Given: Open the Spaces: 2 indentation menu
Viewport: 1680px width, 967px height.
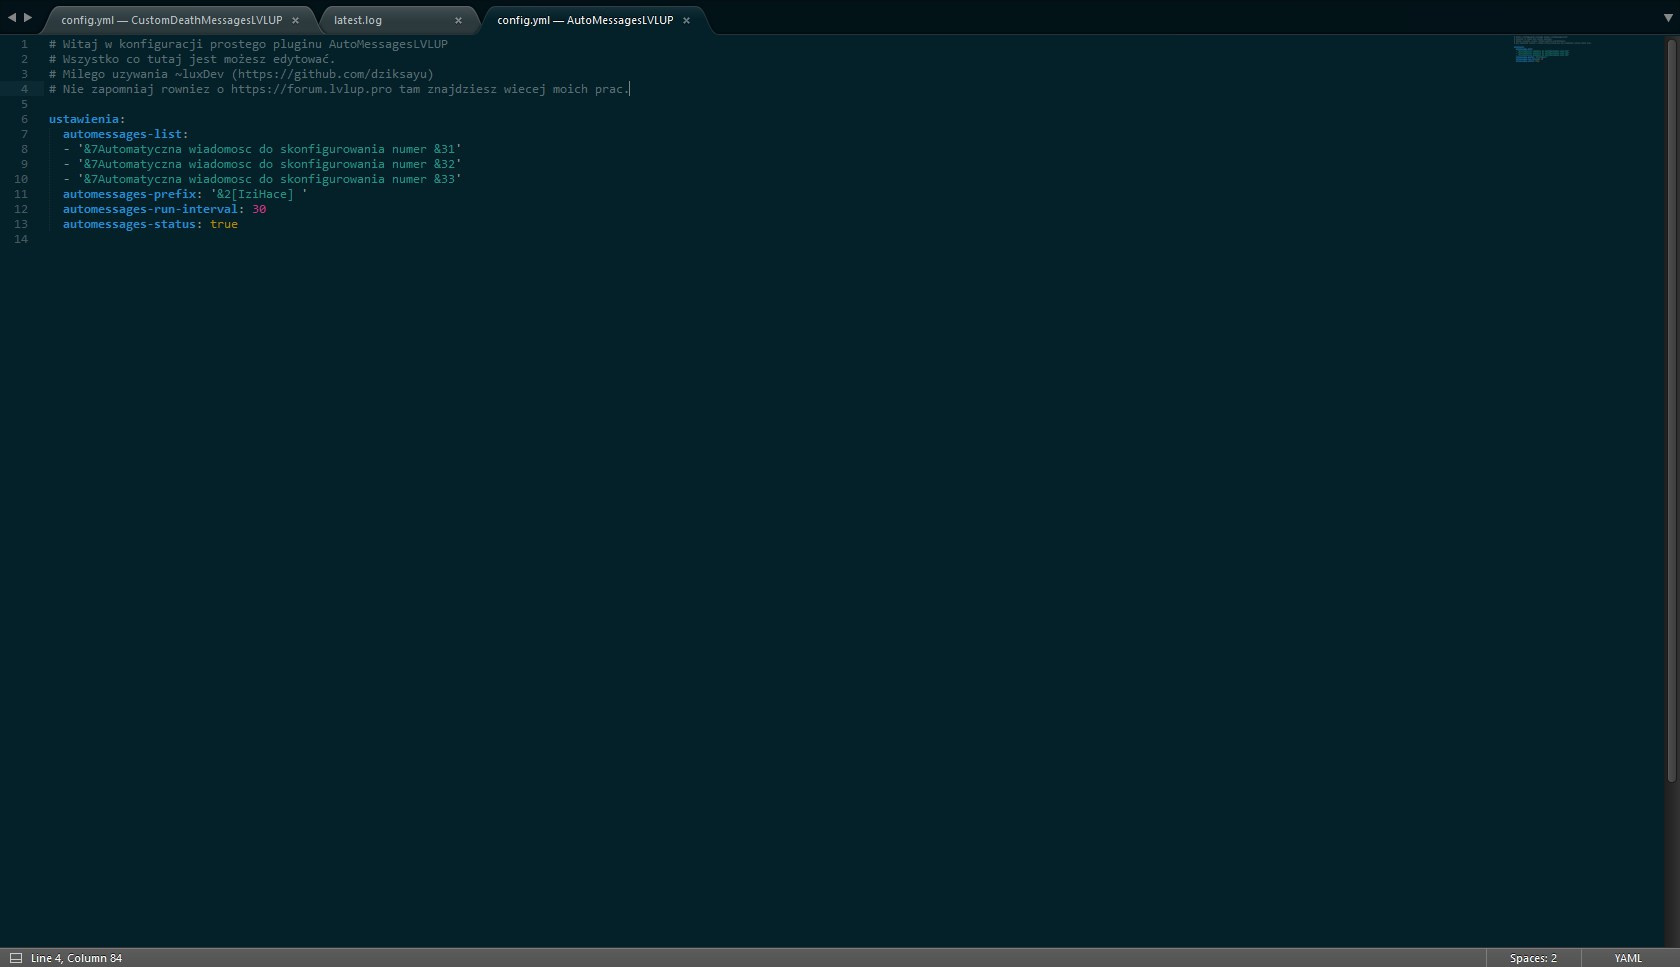Looking at the screenshot, I should (1532, 958).
